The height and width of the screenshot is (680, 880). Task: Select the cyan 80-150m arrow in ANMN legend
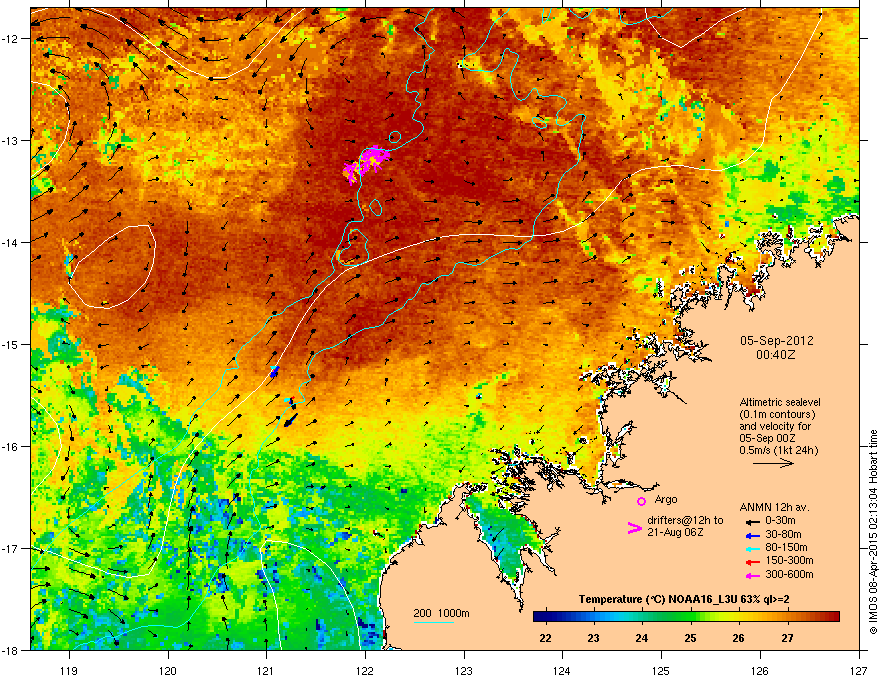click(752, 548)
